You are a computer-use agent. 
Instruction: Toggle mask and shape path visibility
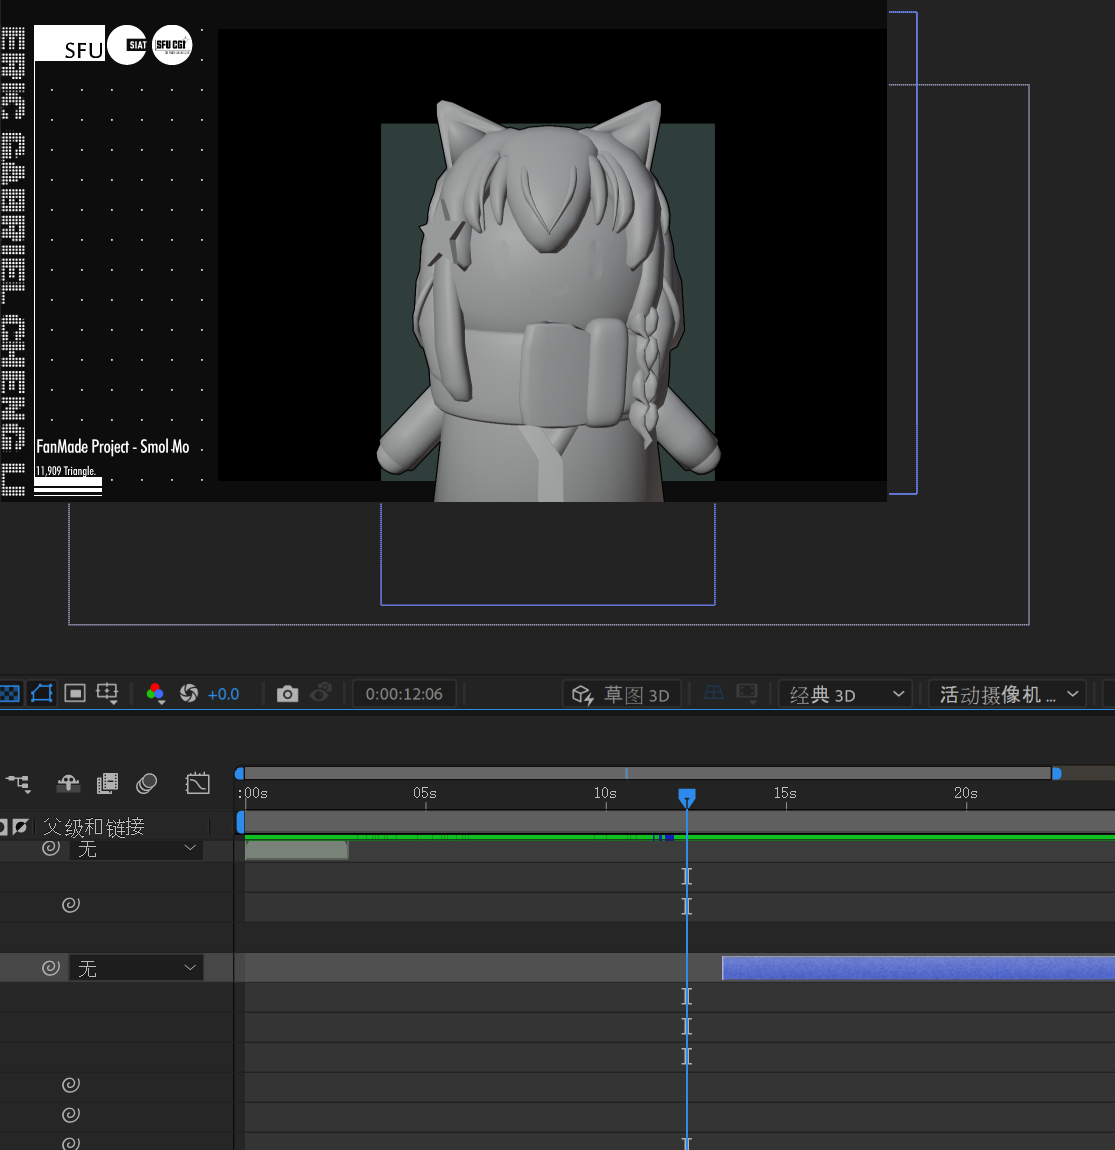pos(42,693)
